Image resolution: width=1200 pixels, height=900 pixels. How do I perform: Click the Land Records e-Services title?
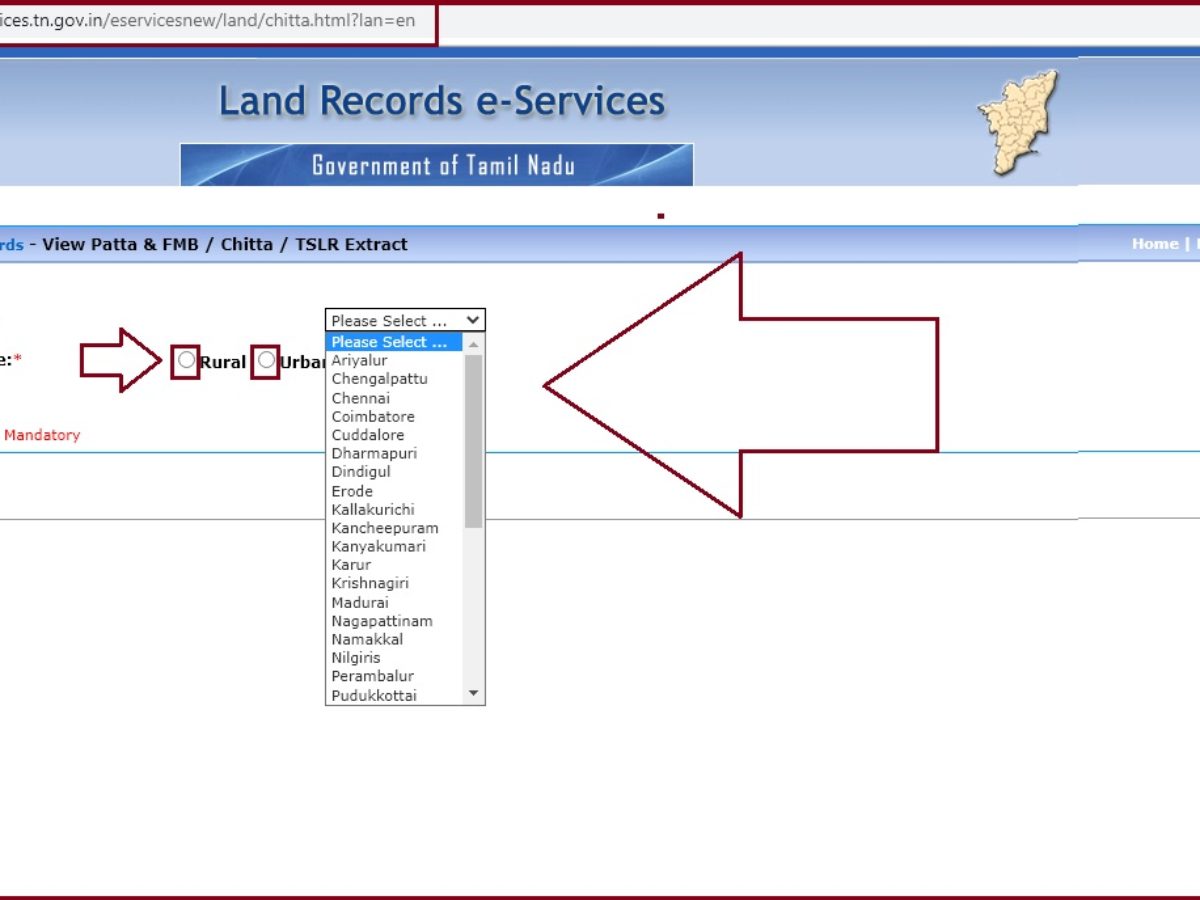click(441, 102)
